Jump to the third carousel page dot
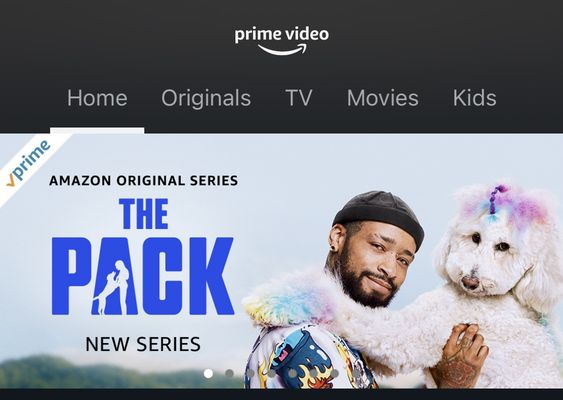Viewport: 563px width, 400px height. pos(250,373)
